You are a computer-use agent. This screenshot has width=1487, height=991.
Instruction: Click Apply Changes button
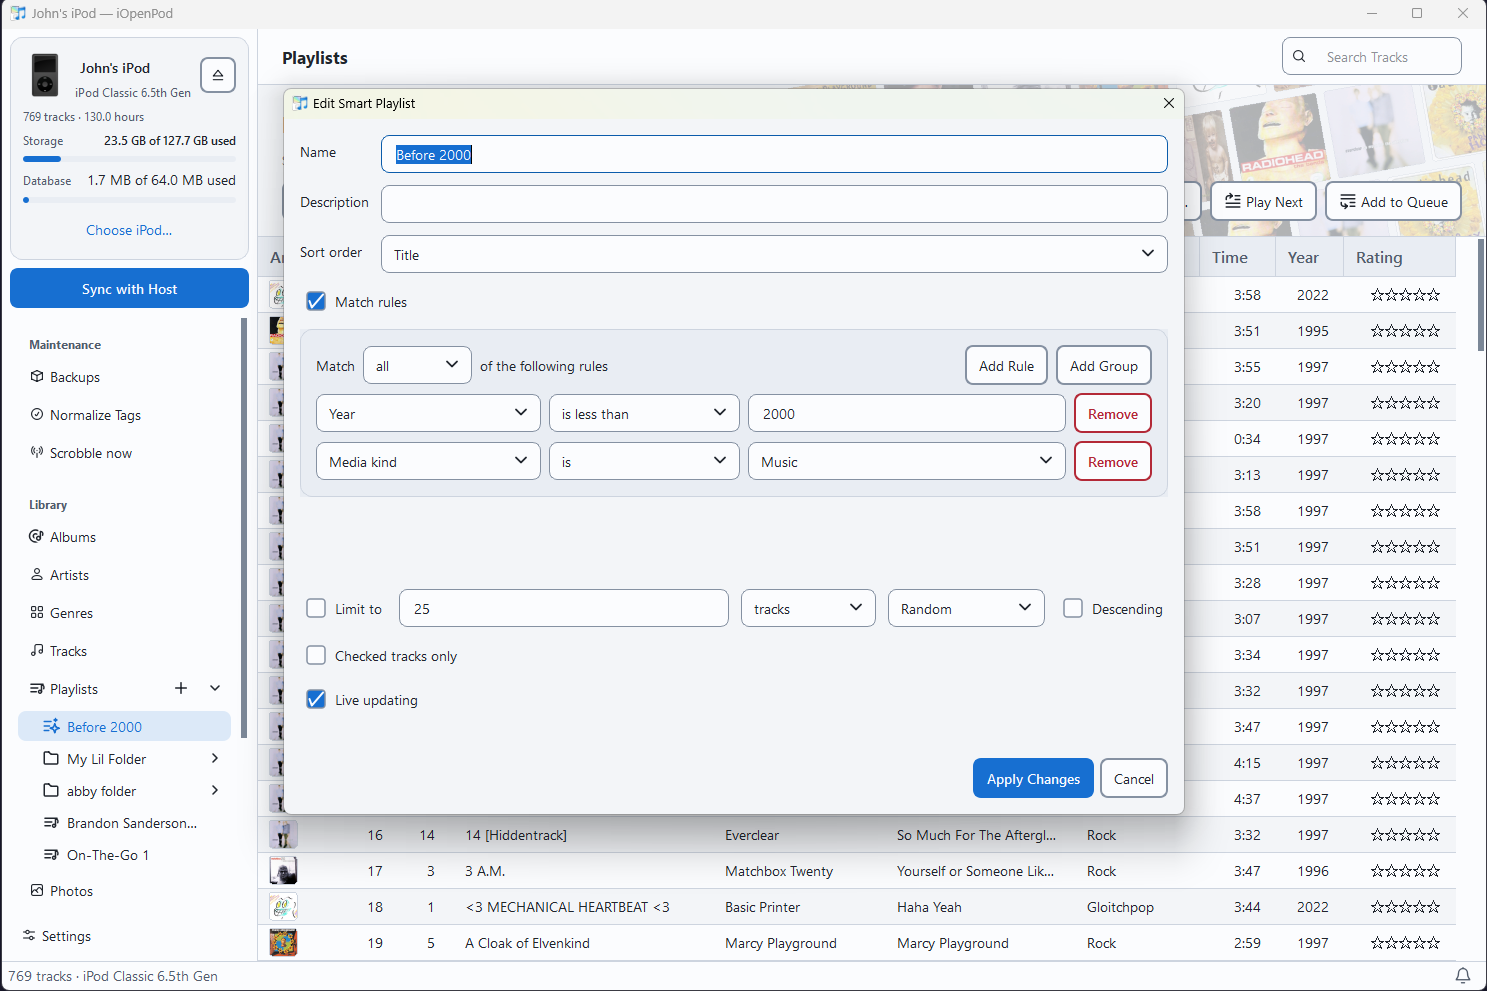click(1033, 778)
